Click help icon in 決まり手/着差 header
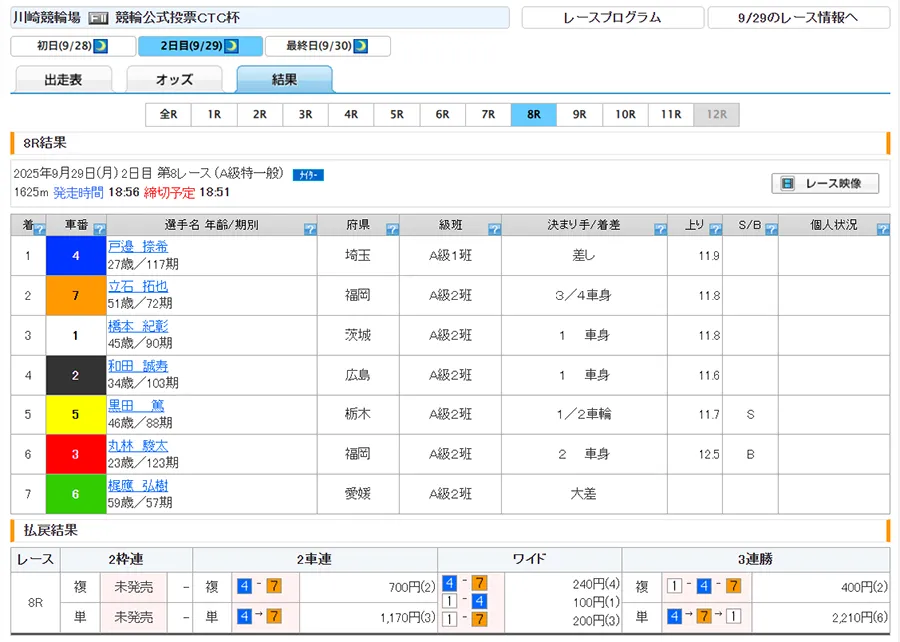Viewport: 900px width, 642px height. point(660,229)
